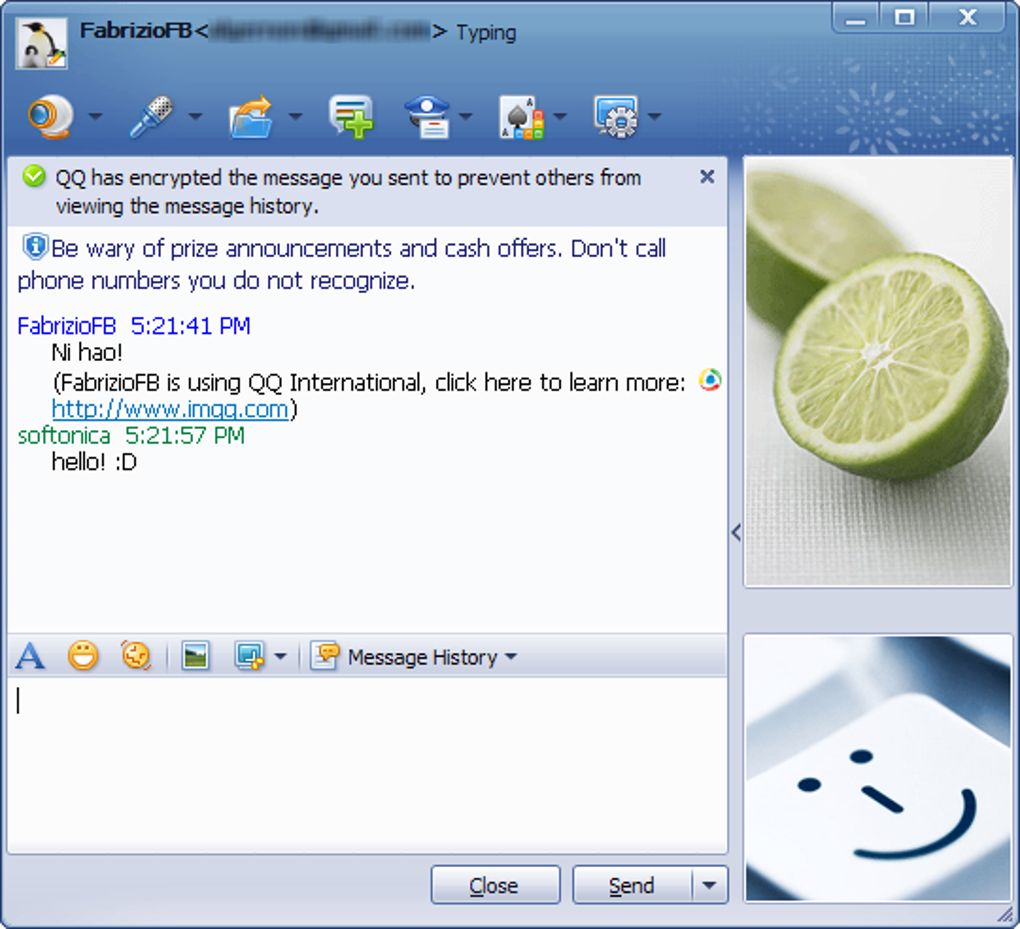Maximize the chat window
1020x929 pixels.
904,17
